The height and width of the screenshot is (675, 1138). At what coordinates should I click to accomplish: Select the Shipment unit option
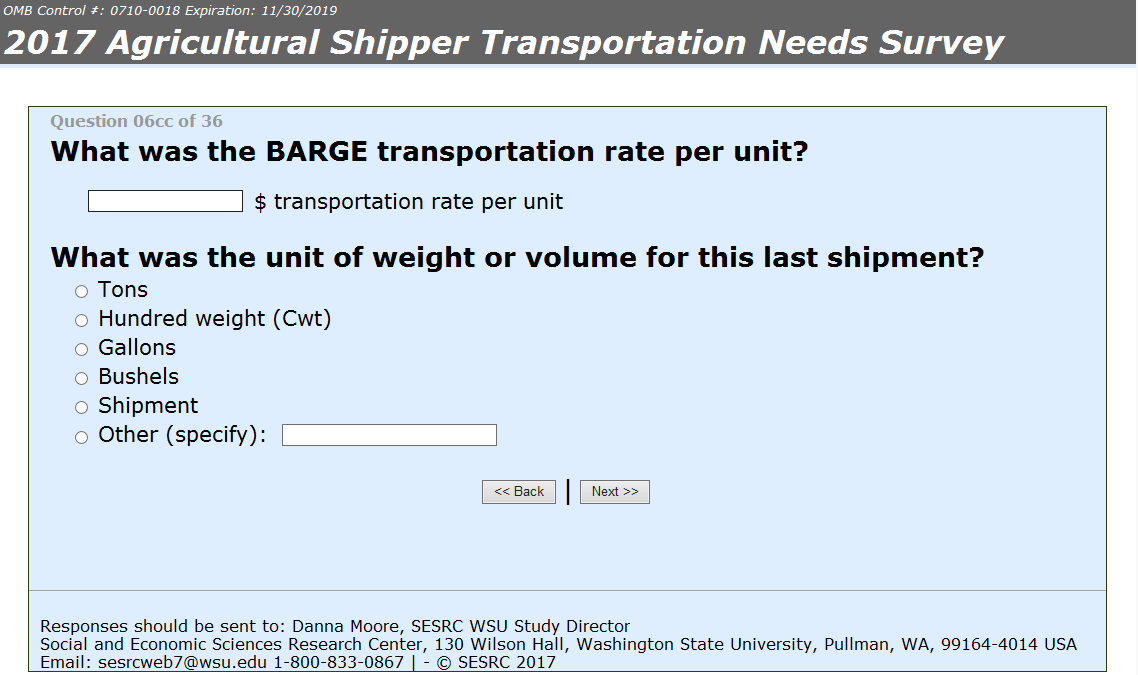tap(81, 407)
